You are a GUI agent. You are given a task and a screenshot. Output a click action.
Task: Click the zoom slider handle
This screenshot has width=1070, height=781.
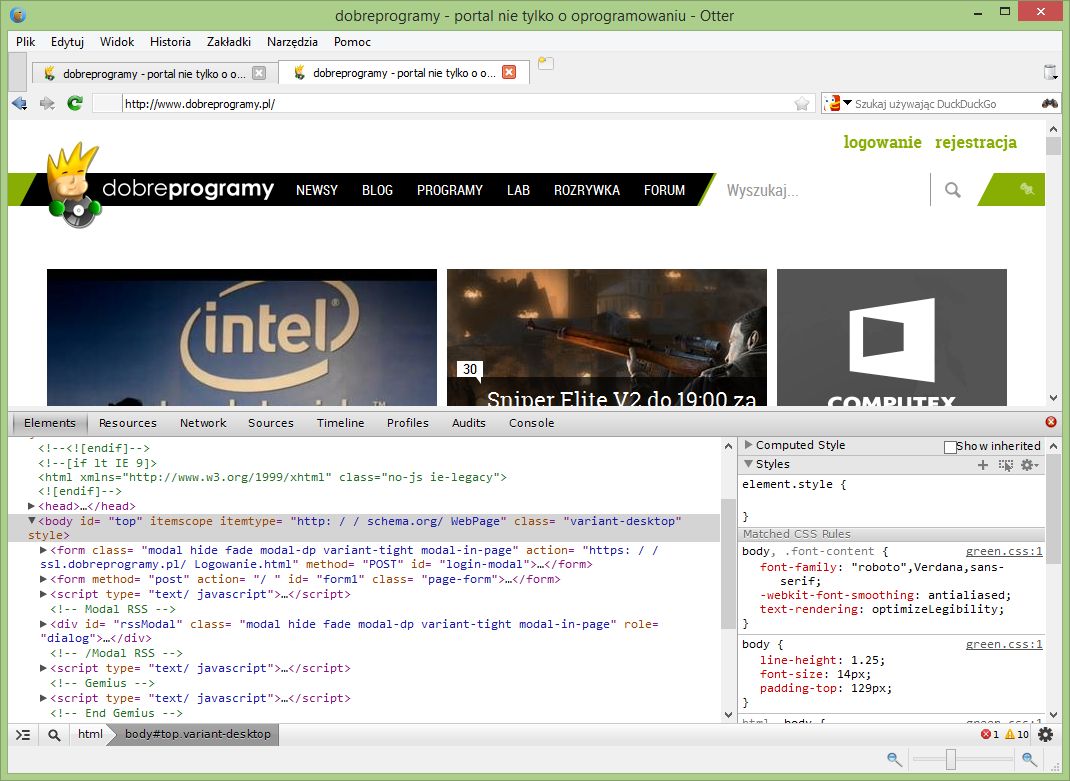pos(951,760)
